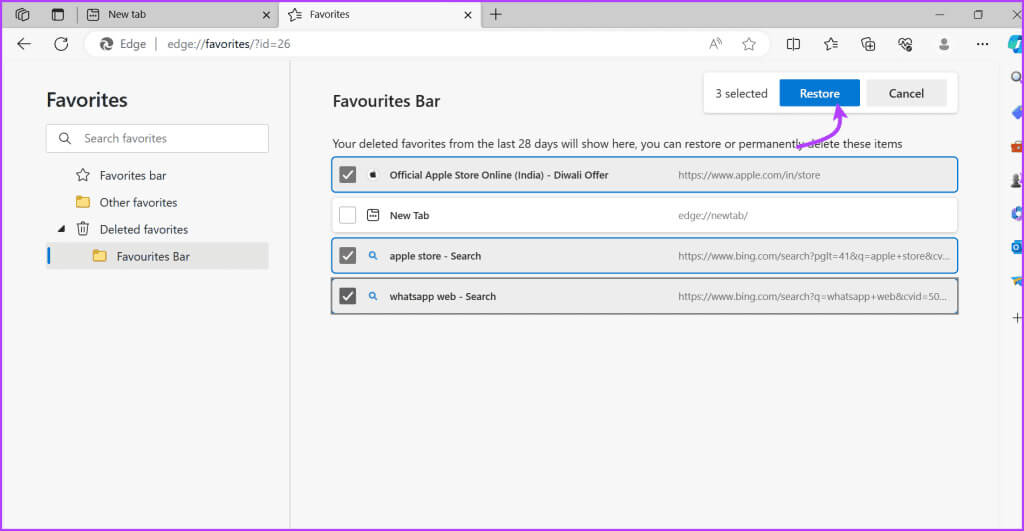1024x531 pixels.
Task: Uncheck the Official Apple Store Online checkbox
Action: tap(347, 175)
